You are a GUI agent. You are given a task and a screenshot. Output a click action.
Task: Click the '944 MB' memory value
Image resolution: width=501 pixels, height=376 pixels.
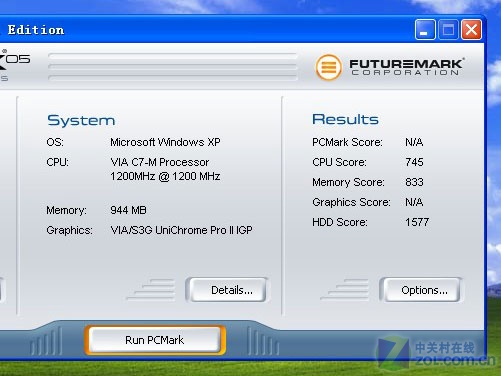(128, 210)
